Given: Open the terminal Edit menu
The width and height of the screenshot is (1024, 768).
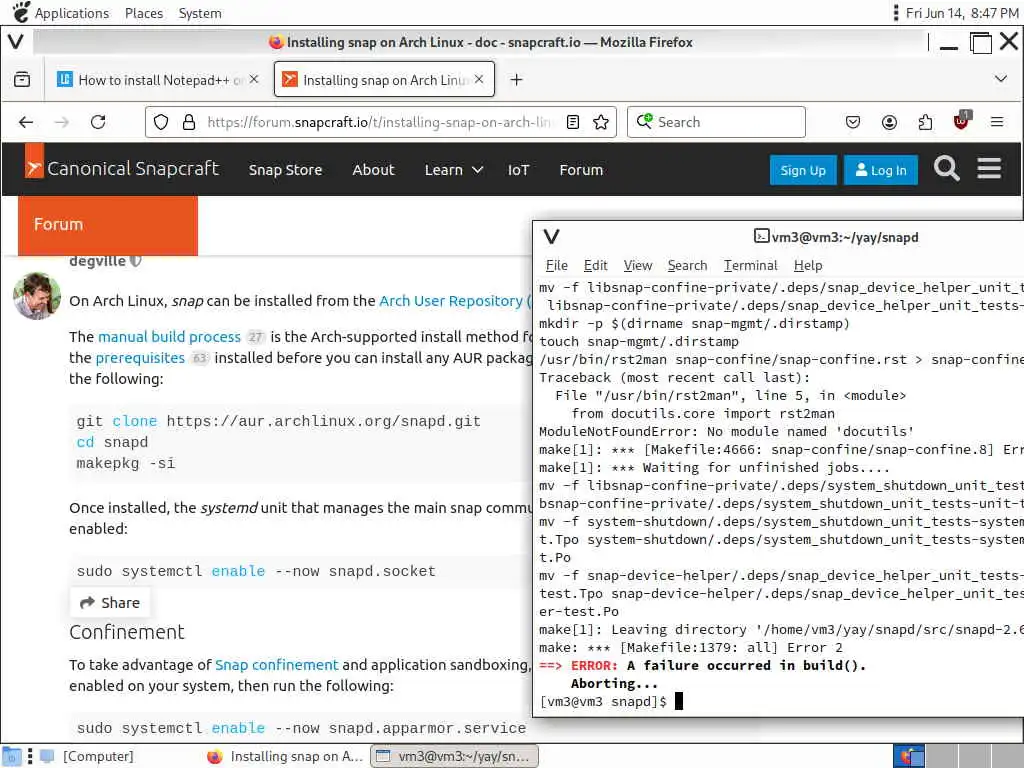Looking at the screenshot, I should click(596, 265).
